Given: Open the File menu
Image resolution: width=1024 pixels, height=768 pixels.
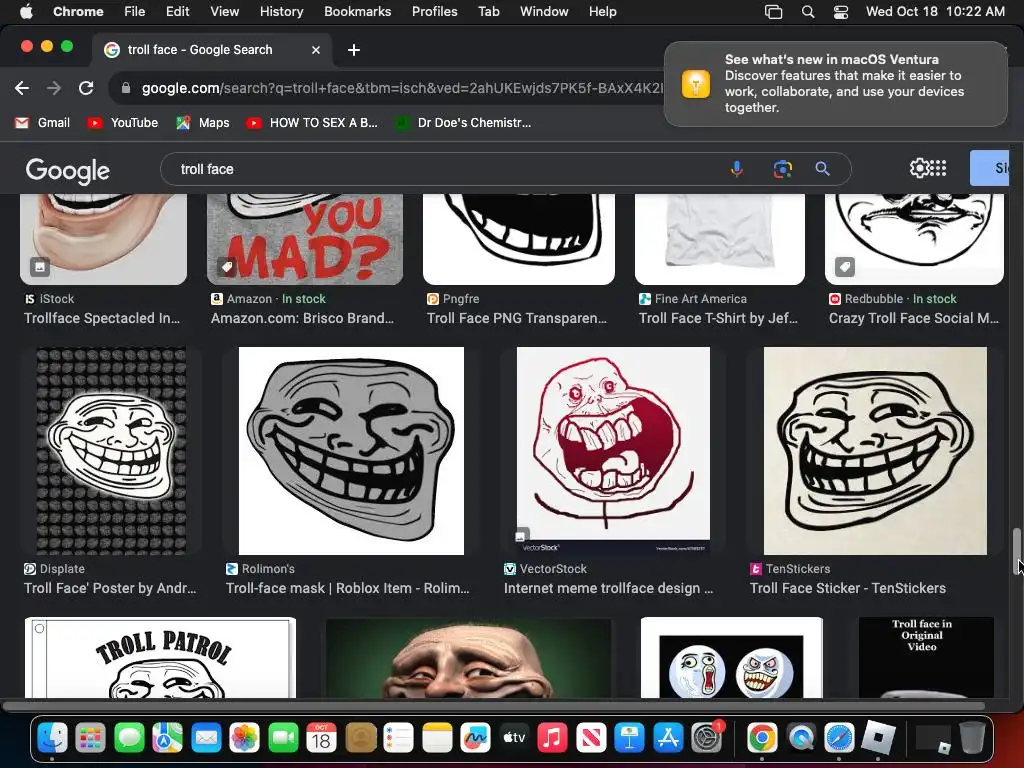Looking at the screenshot, I should [x=135, y=11].
